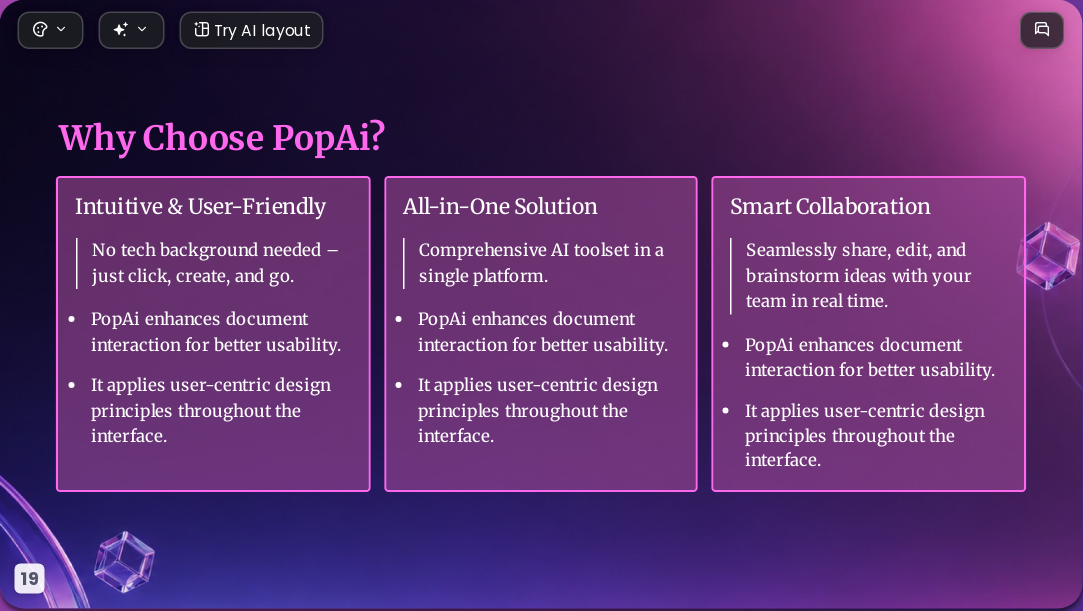Click first bullet in All-in-One Solution card
This screenshot has width=1083, height=611.
543,331
